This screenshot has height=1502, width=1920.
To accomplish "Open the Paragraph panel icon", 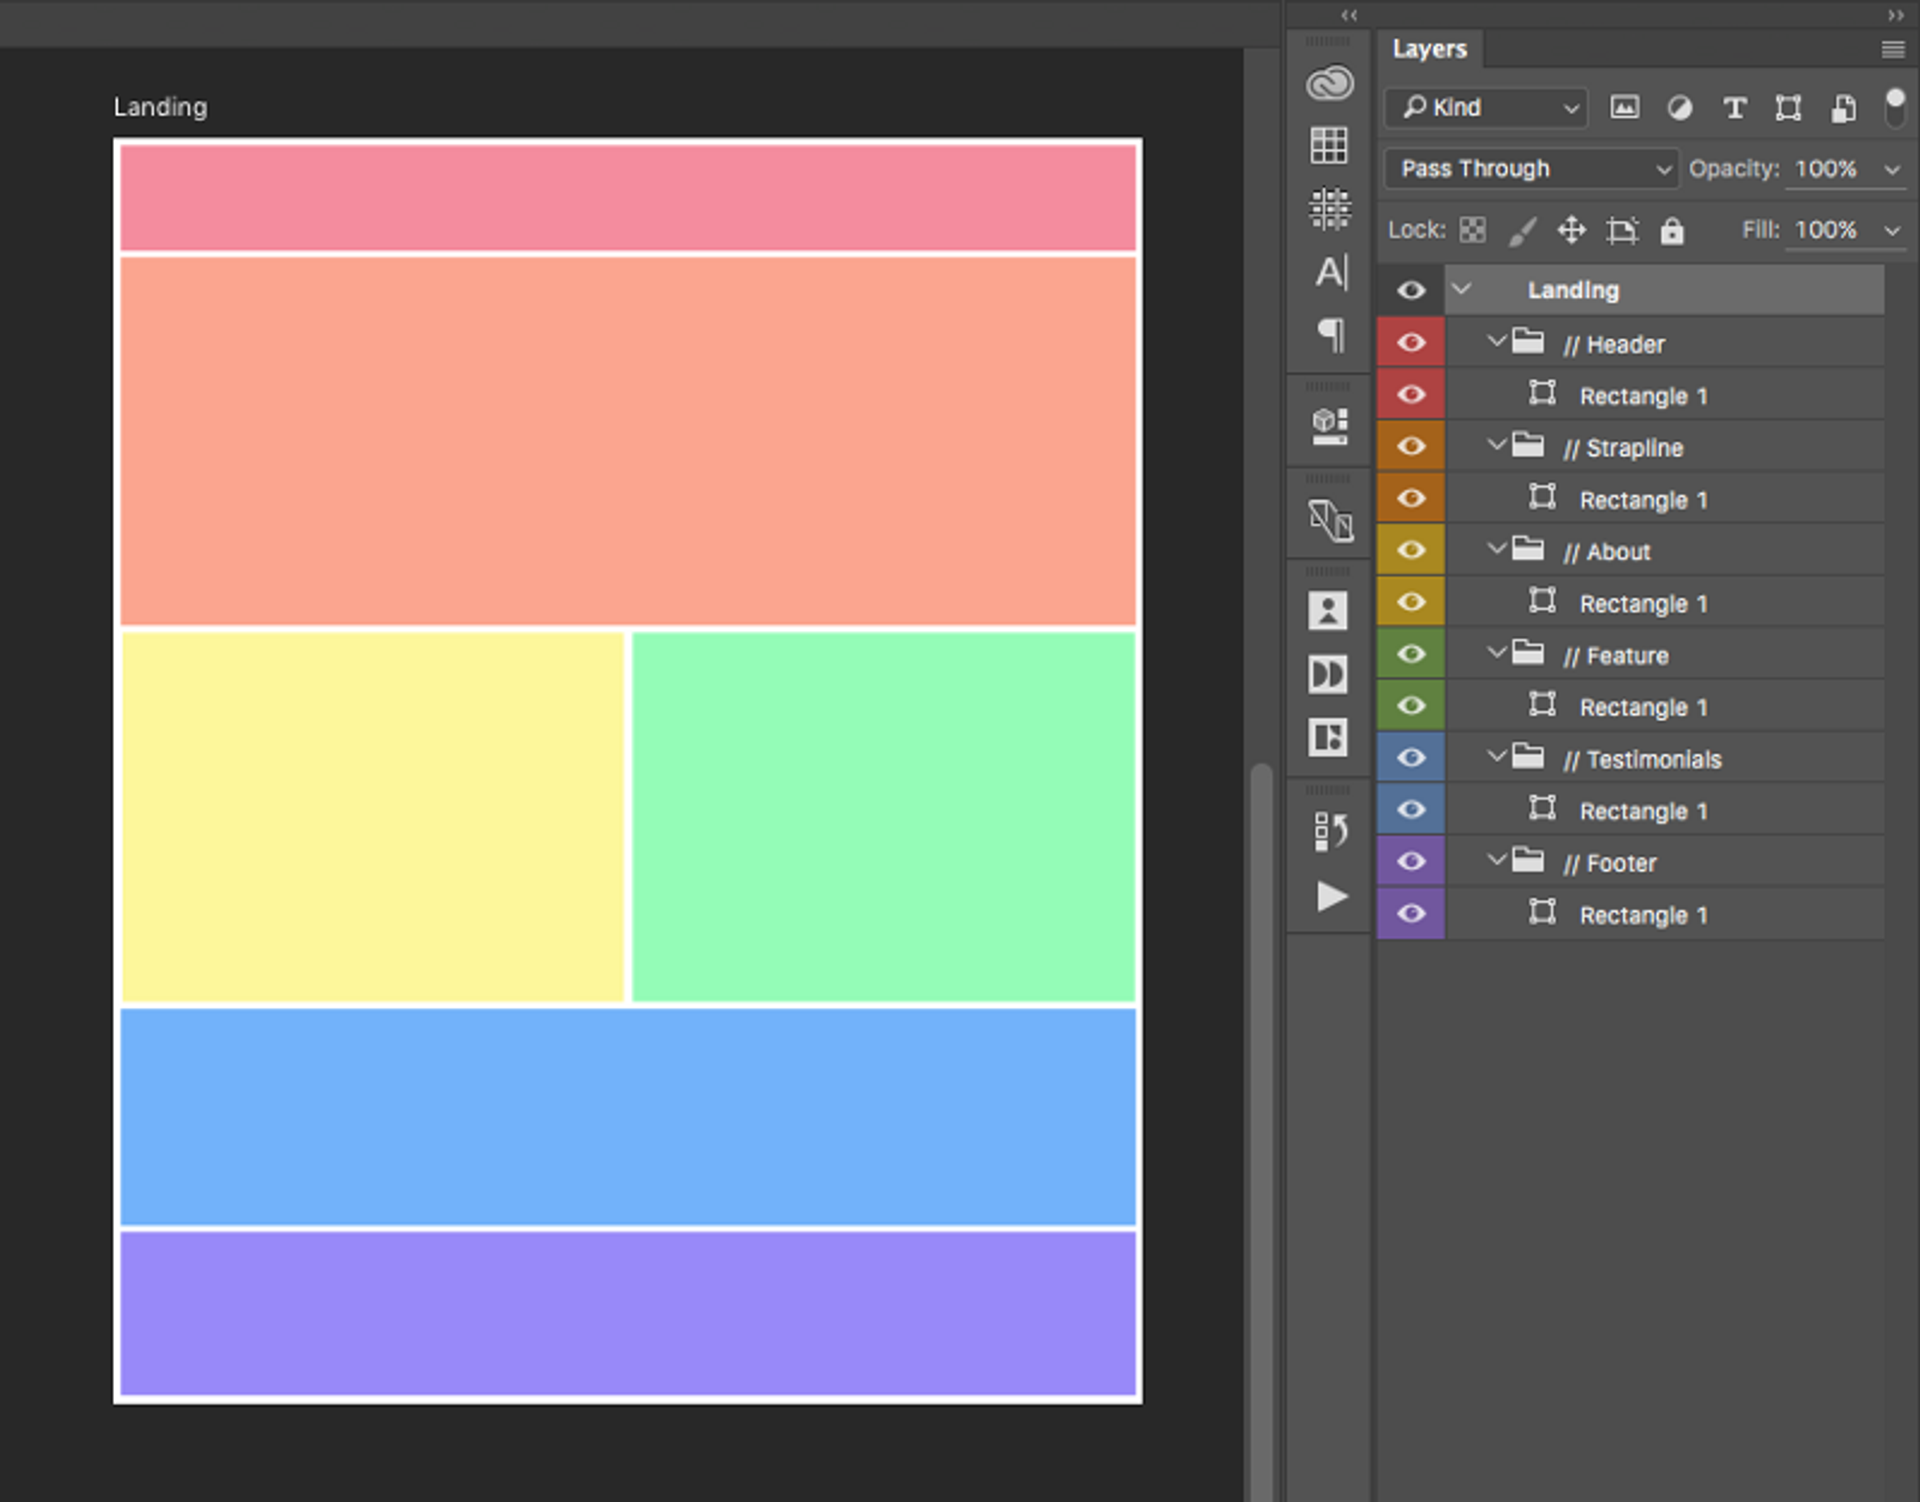I will click(x=1331, y=334).
